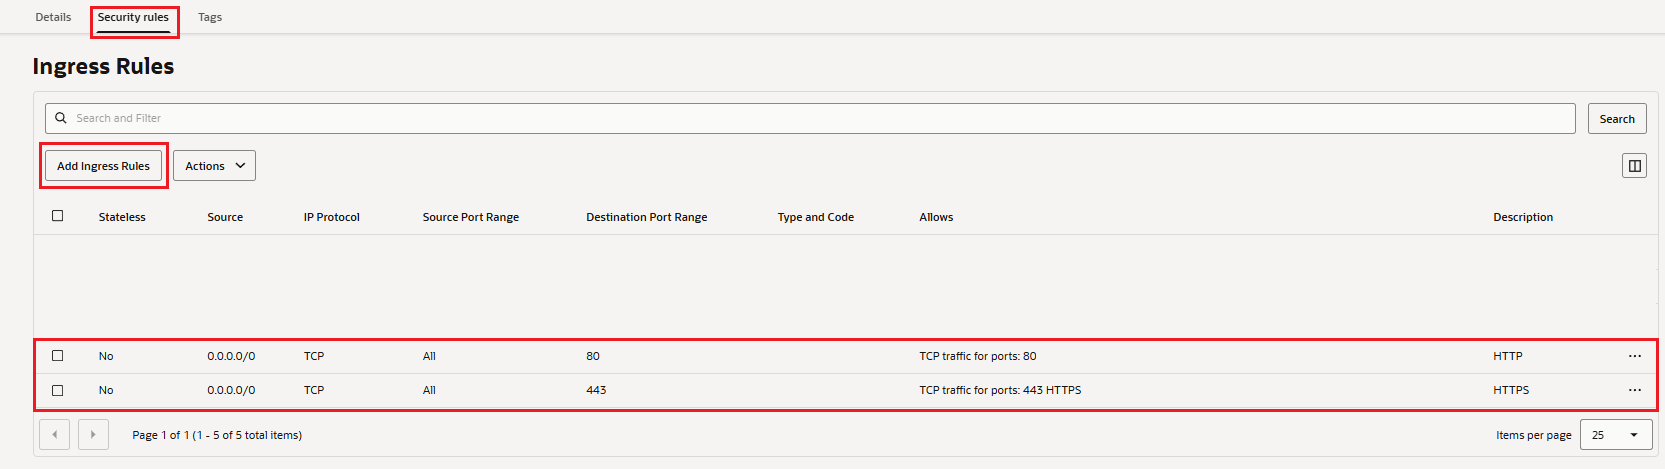This screenshot has height=469, width=1665.
Task: Click the next page arrow
Action: [93, 435]
